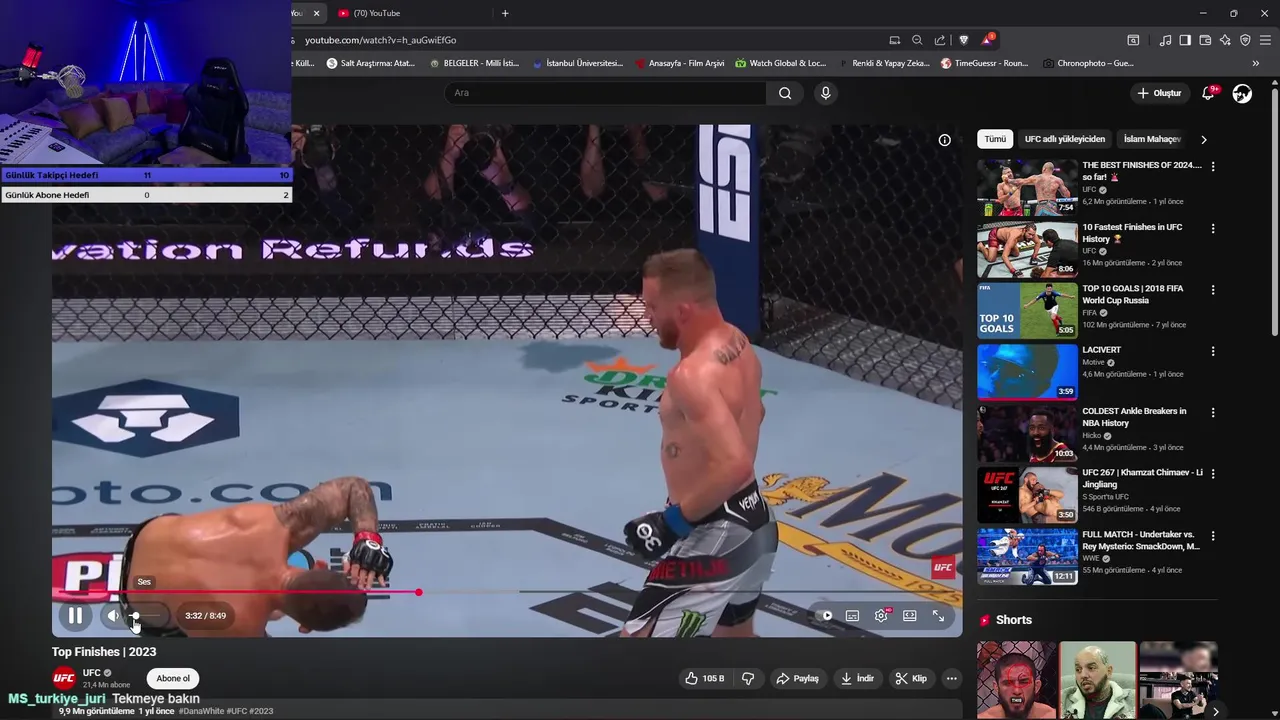Open options for TOP 10 GOALS video
This screenshot has width=1280, height=720.
tap(1213, 290)
